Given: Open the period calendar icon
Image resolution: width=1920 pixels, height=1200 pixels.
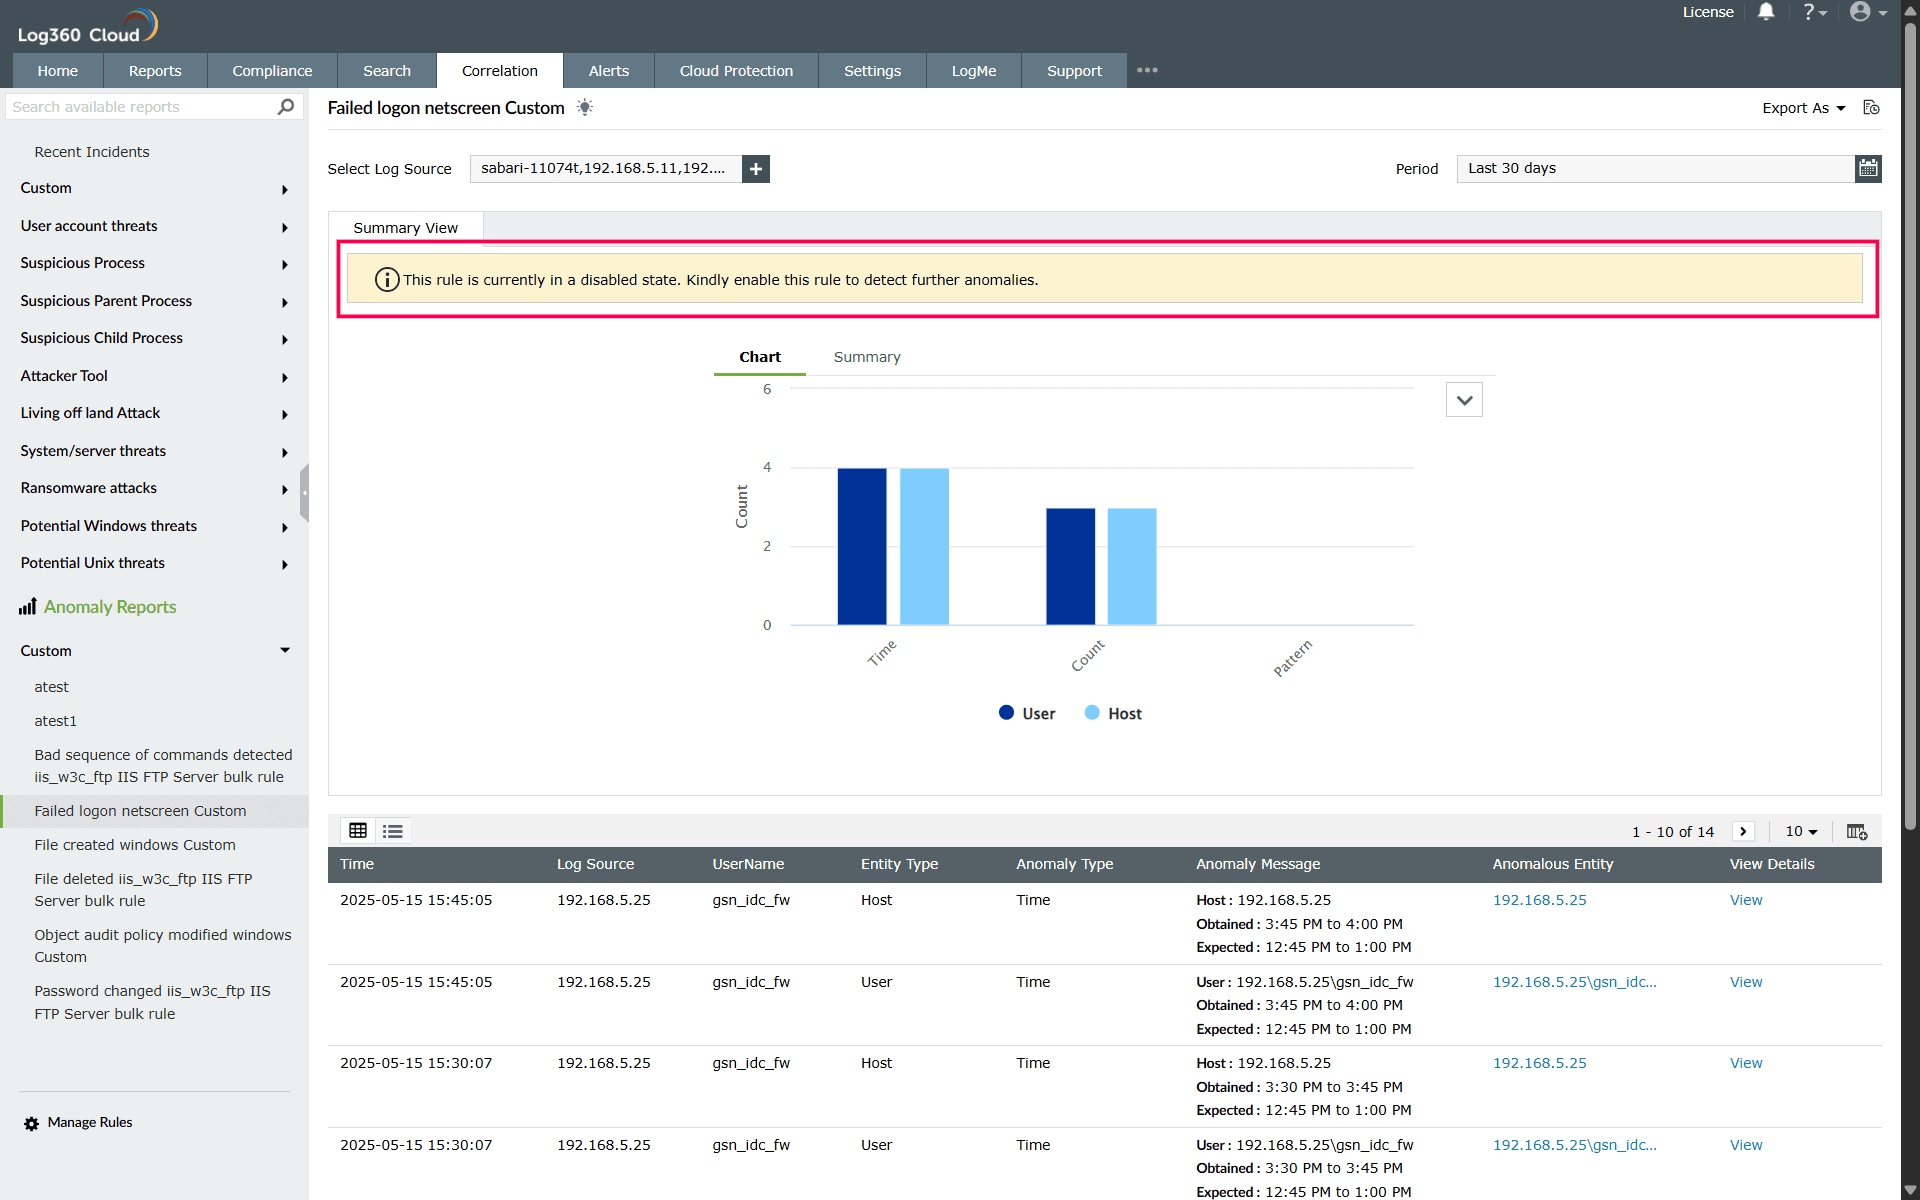Looking at the screenshot, I should click(1867, 169).
